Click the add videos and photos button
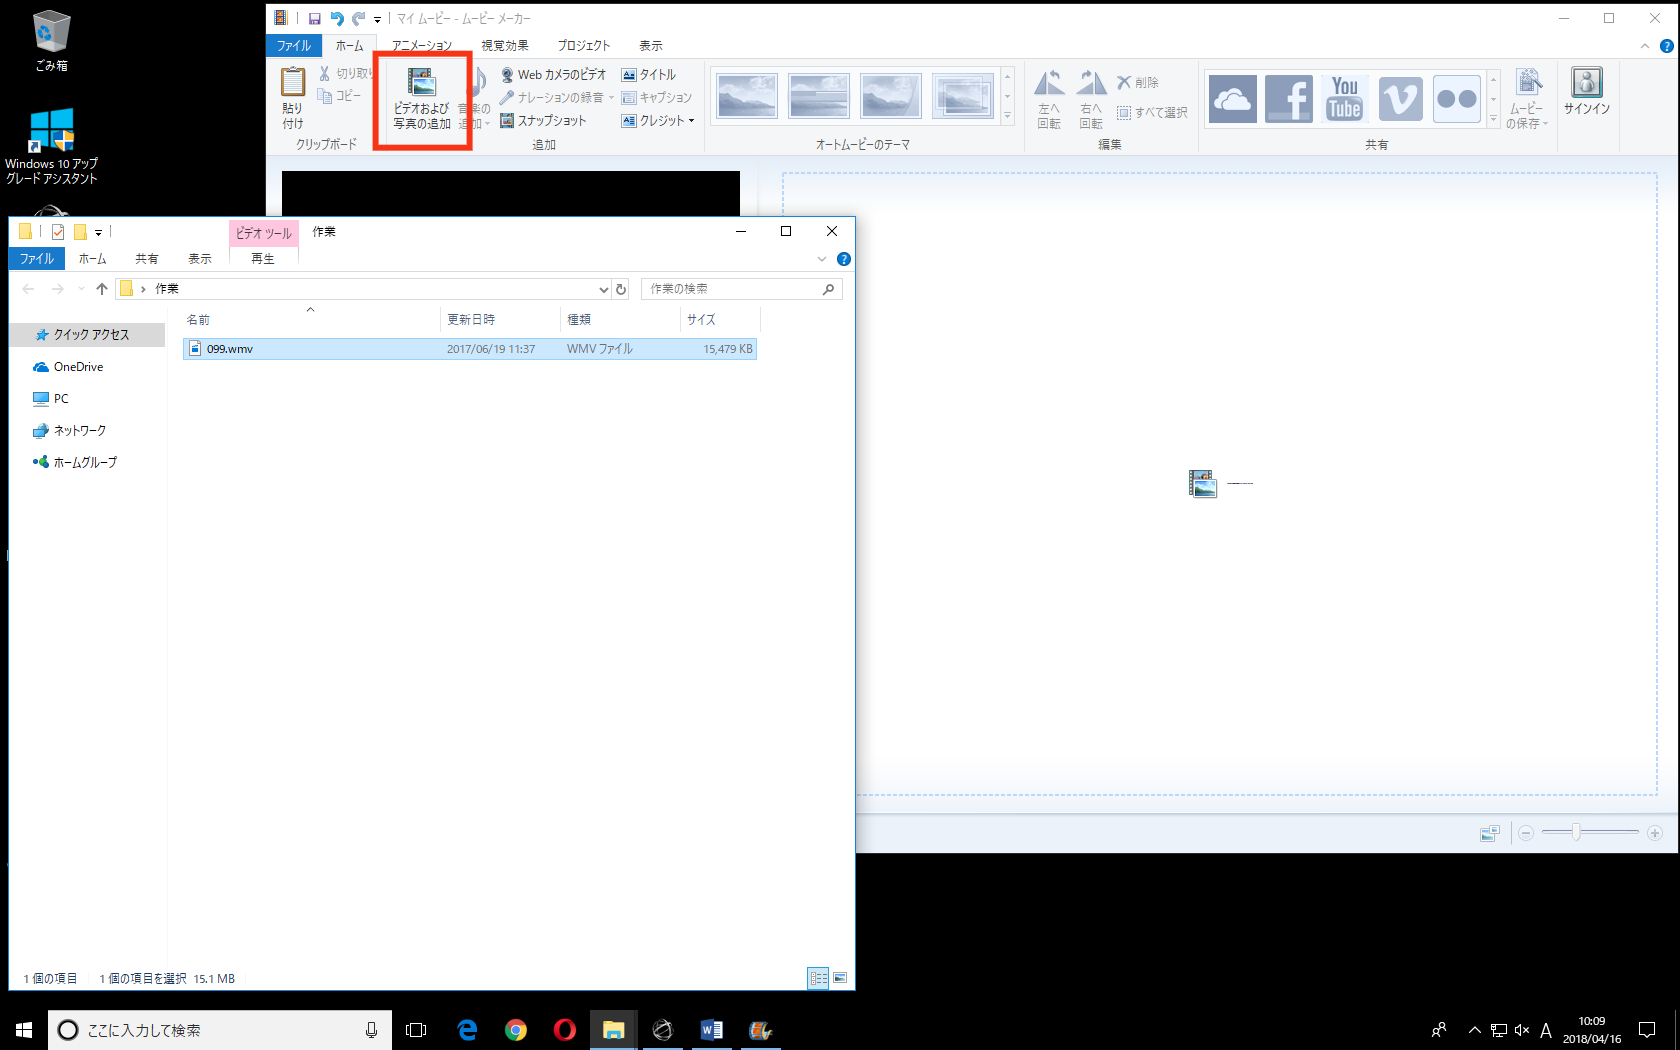The height and width of the screenshot is (1050, 1680). tap(421, 99)
